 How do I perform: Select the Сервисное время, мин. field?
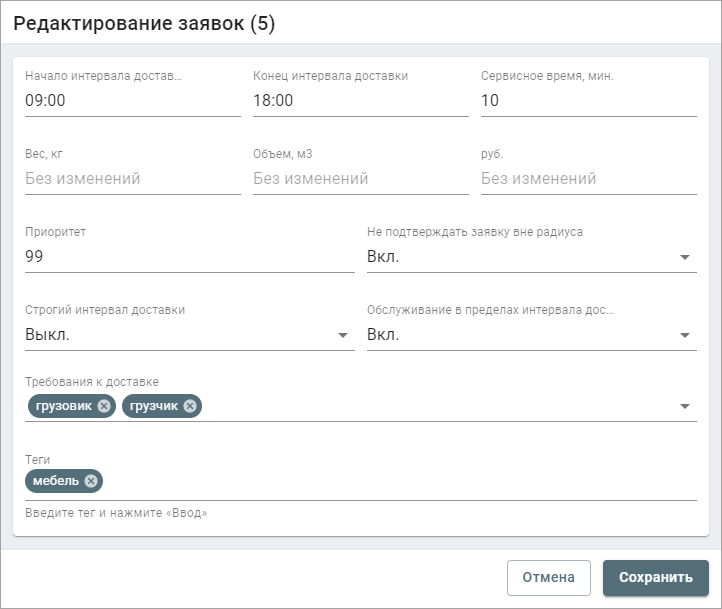588,100
